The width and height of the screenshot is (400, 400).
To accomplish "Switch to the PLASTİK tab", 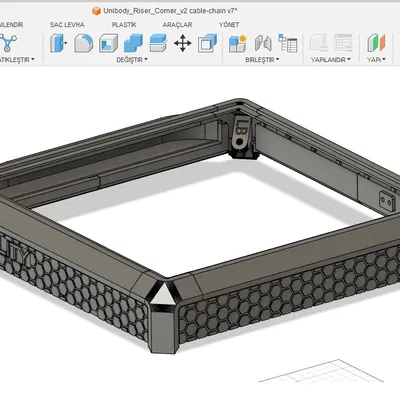I will [124, 25].
